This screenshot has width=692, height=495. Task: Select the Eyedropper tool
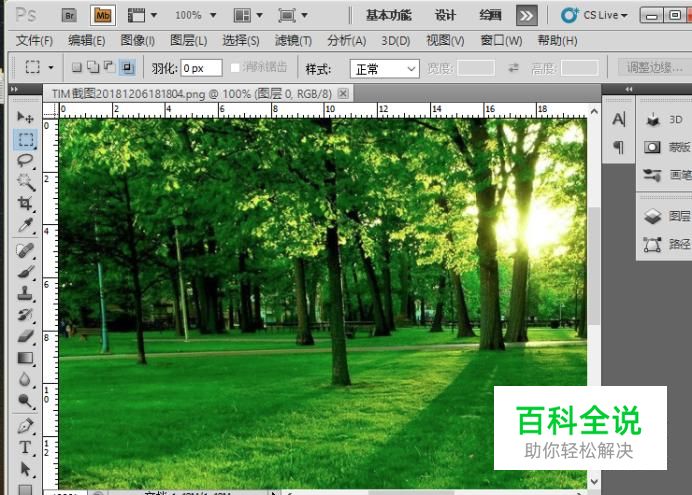pyautogui.click(x=26, y=225)
